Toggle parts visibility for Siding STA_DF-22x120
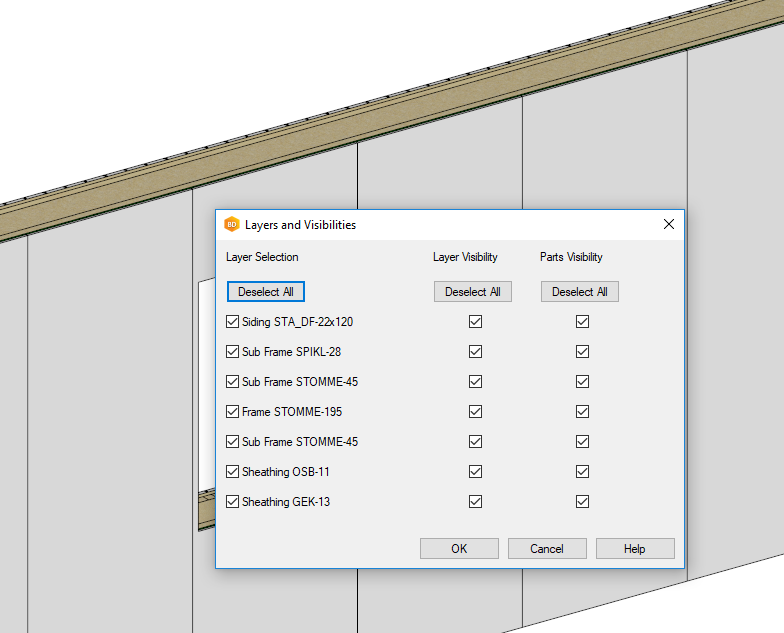Image resolution: width=784 pixels, height=633 pixels. (x=582, y=322)
